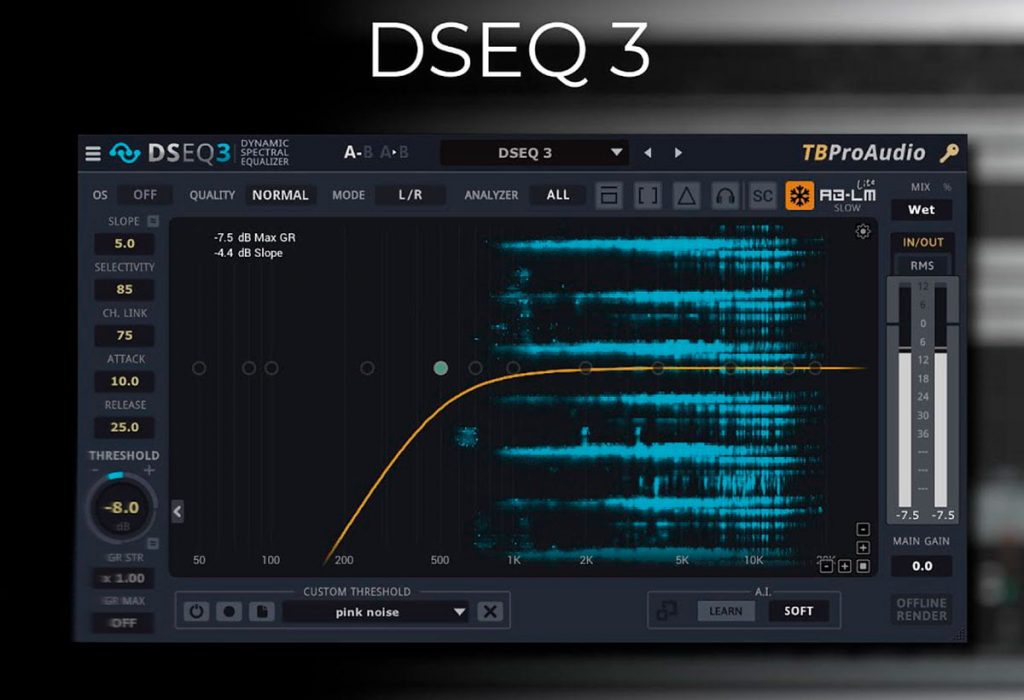
Task: Click the CH. LINK value 75
Action: click(124, 335)
